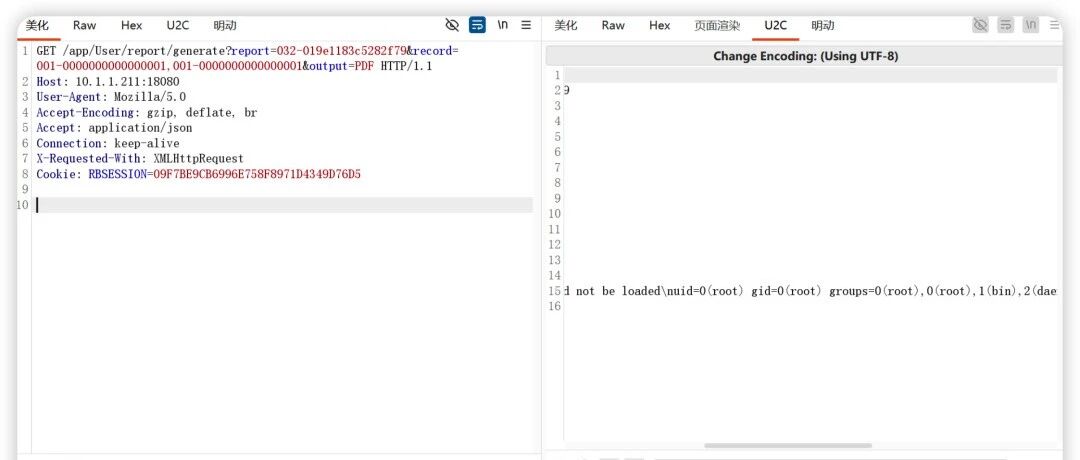Click the Cookie RBSESSION value line
Viewport: 1080px width, 460px height.
pyautogui.click(x=198, y=174)
